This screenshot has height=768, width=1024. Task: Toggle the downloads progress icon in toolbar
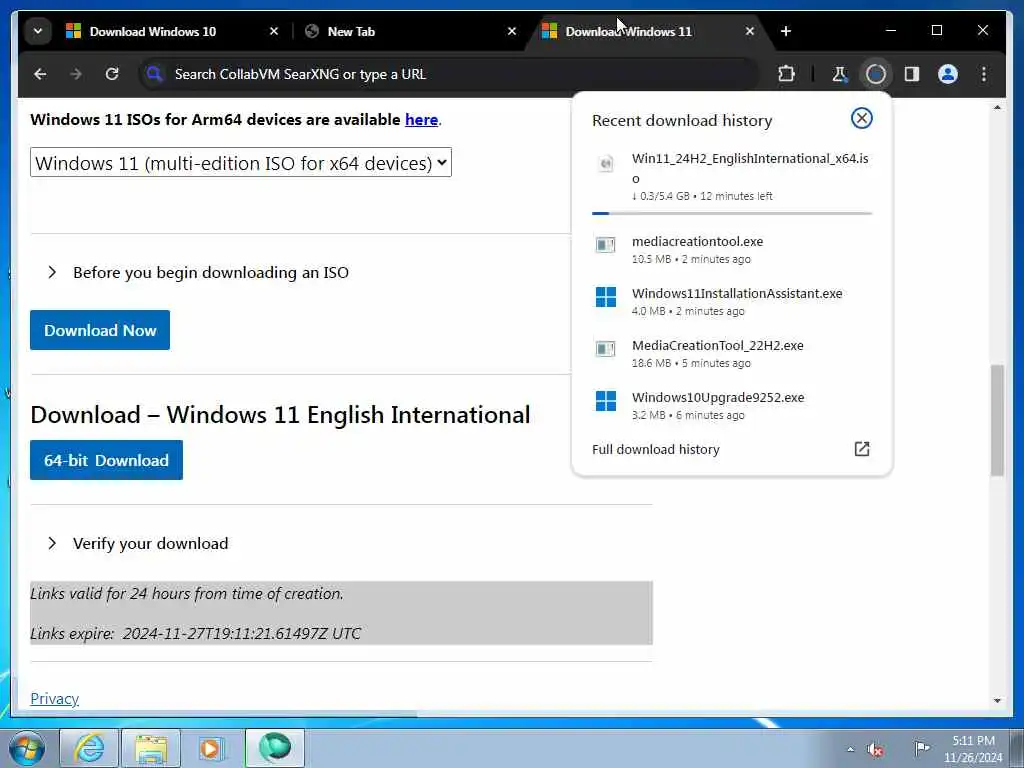coord(876,74)
